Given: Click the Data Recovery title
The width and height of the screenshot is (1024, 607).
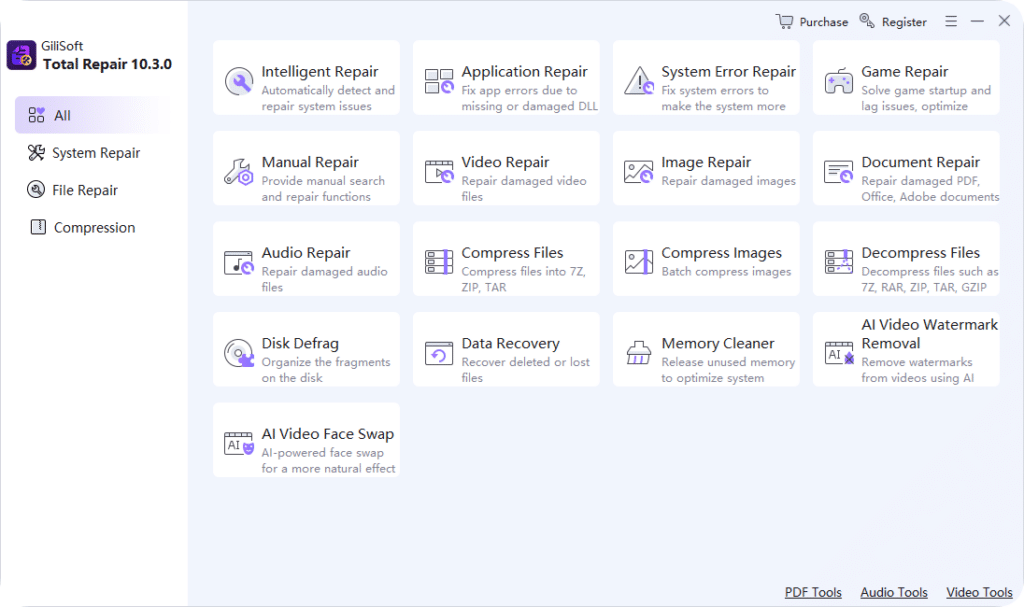Looking at the screenshot, I should (510, 344).
